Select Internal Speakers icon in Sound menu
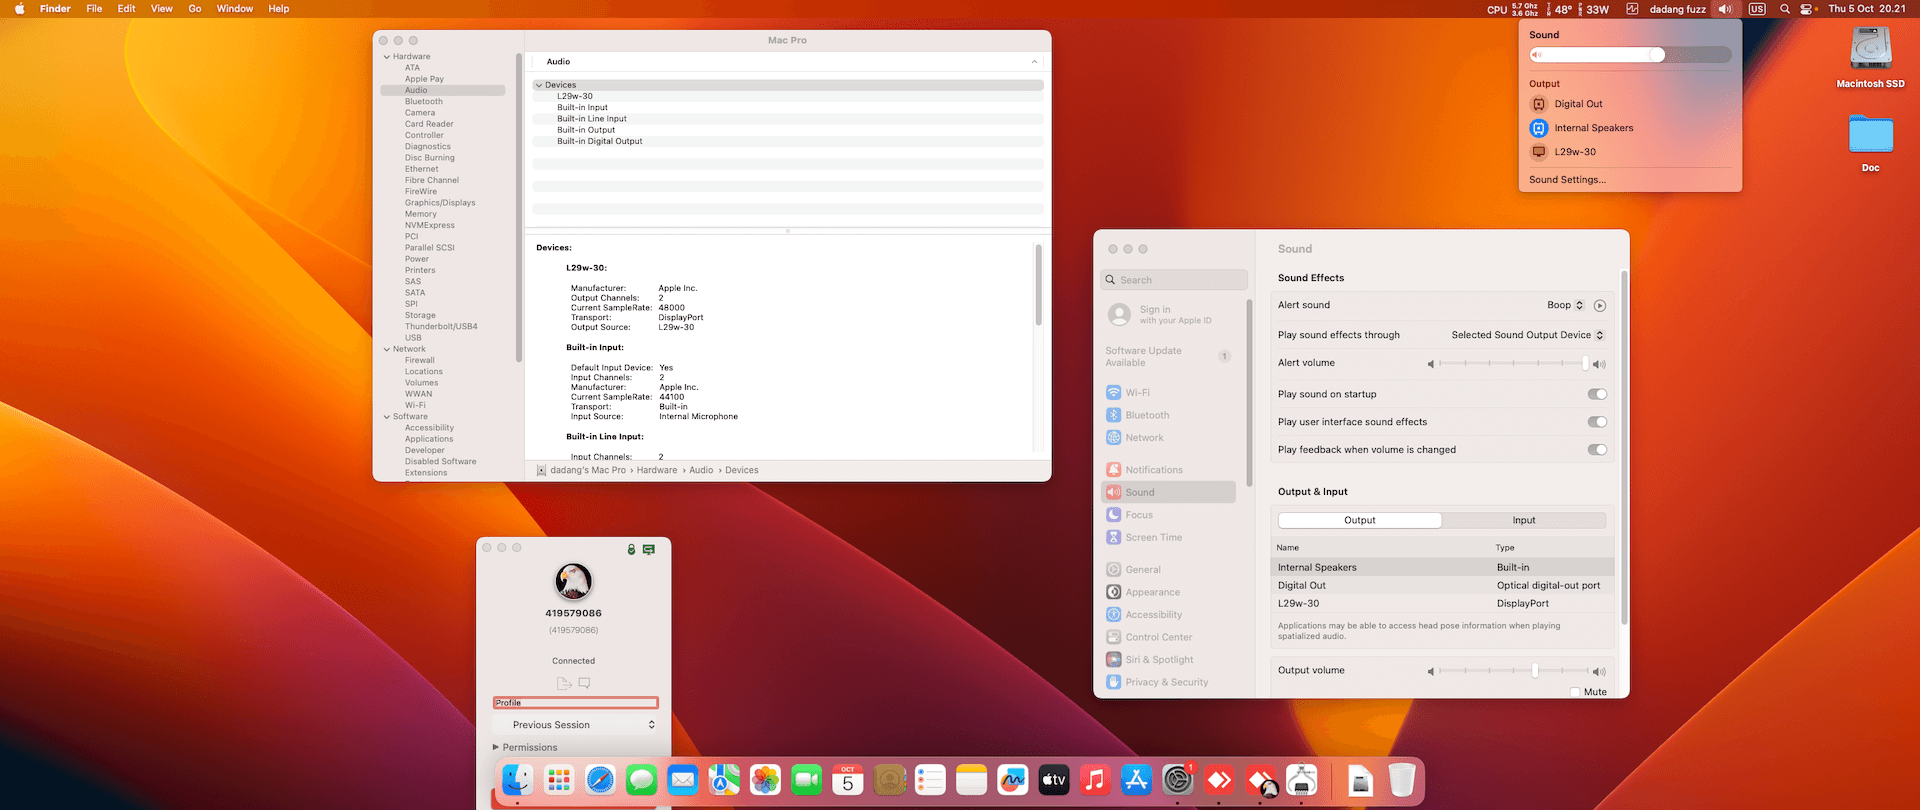Viewport: 1920px width, 810px height. [1539, 128]
